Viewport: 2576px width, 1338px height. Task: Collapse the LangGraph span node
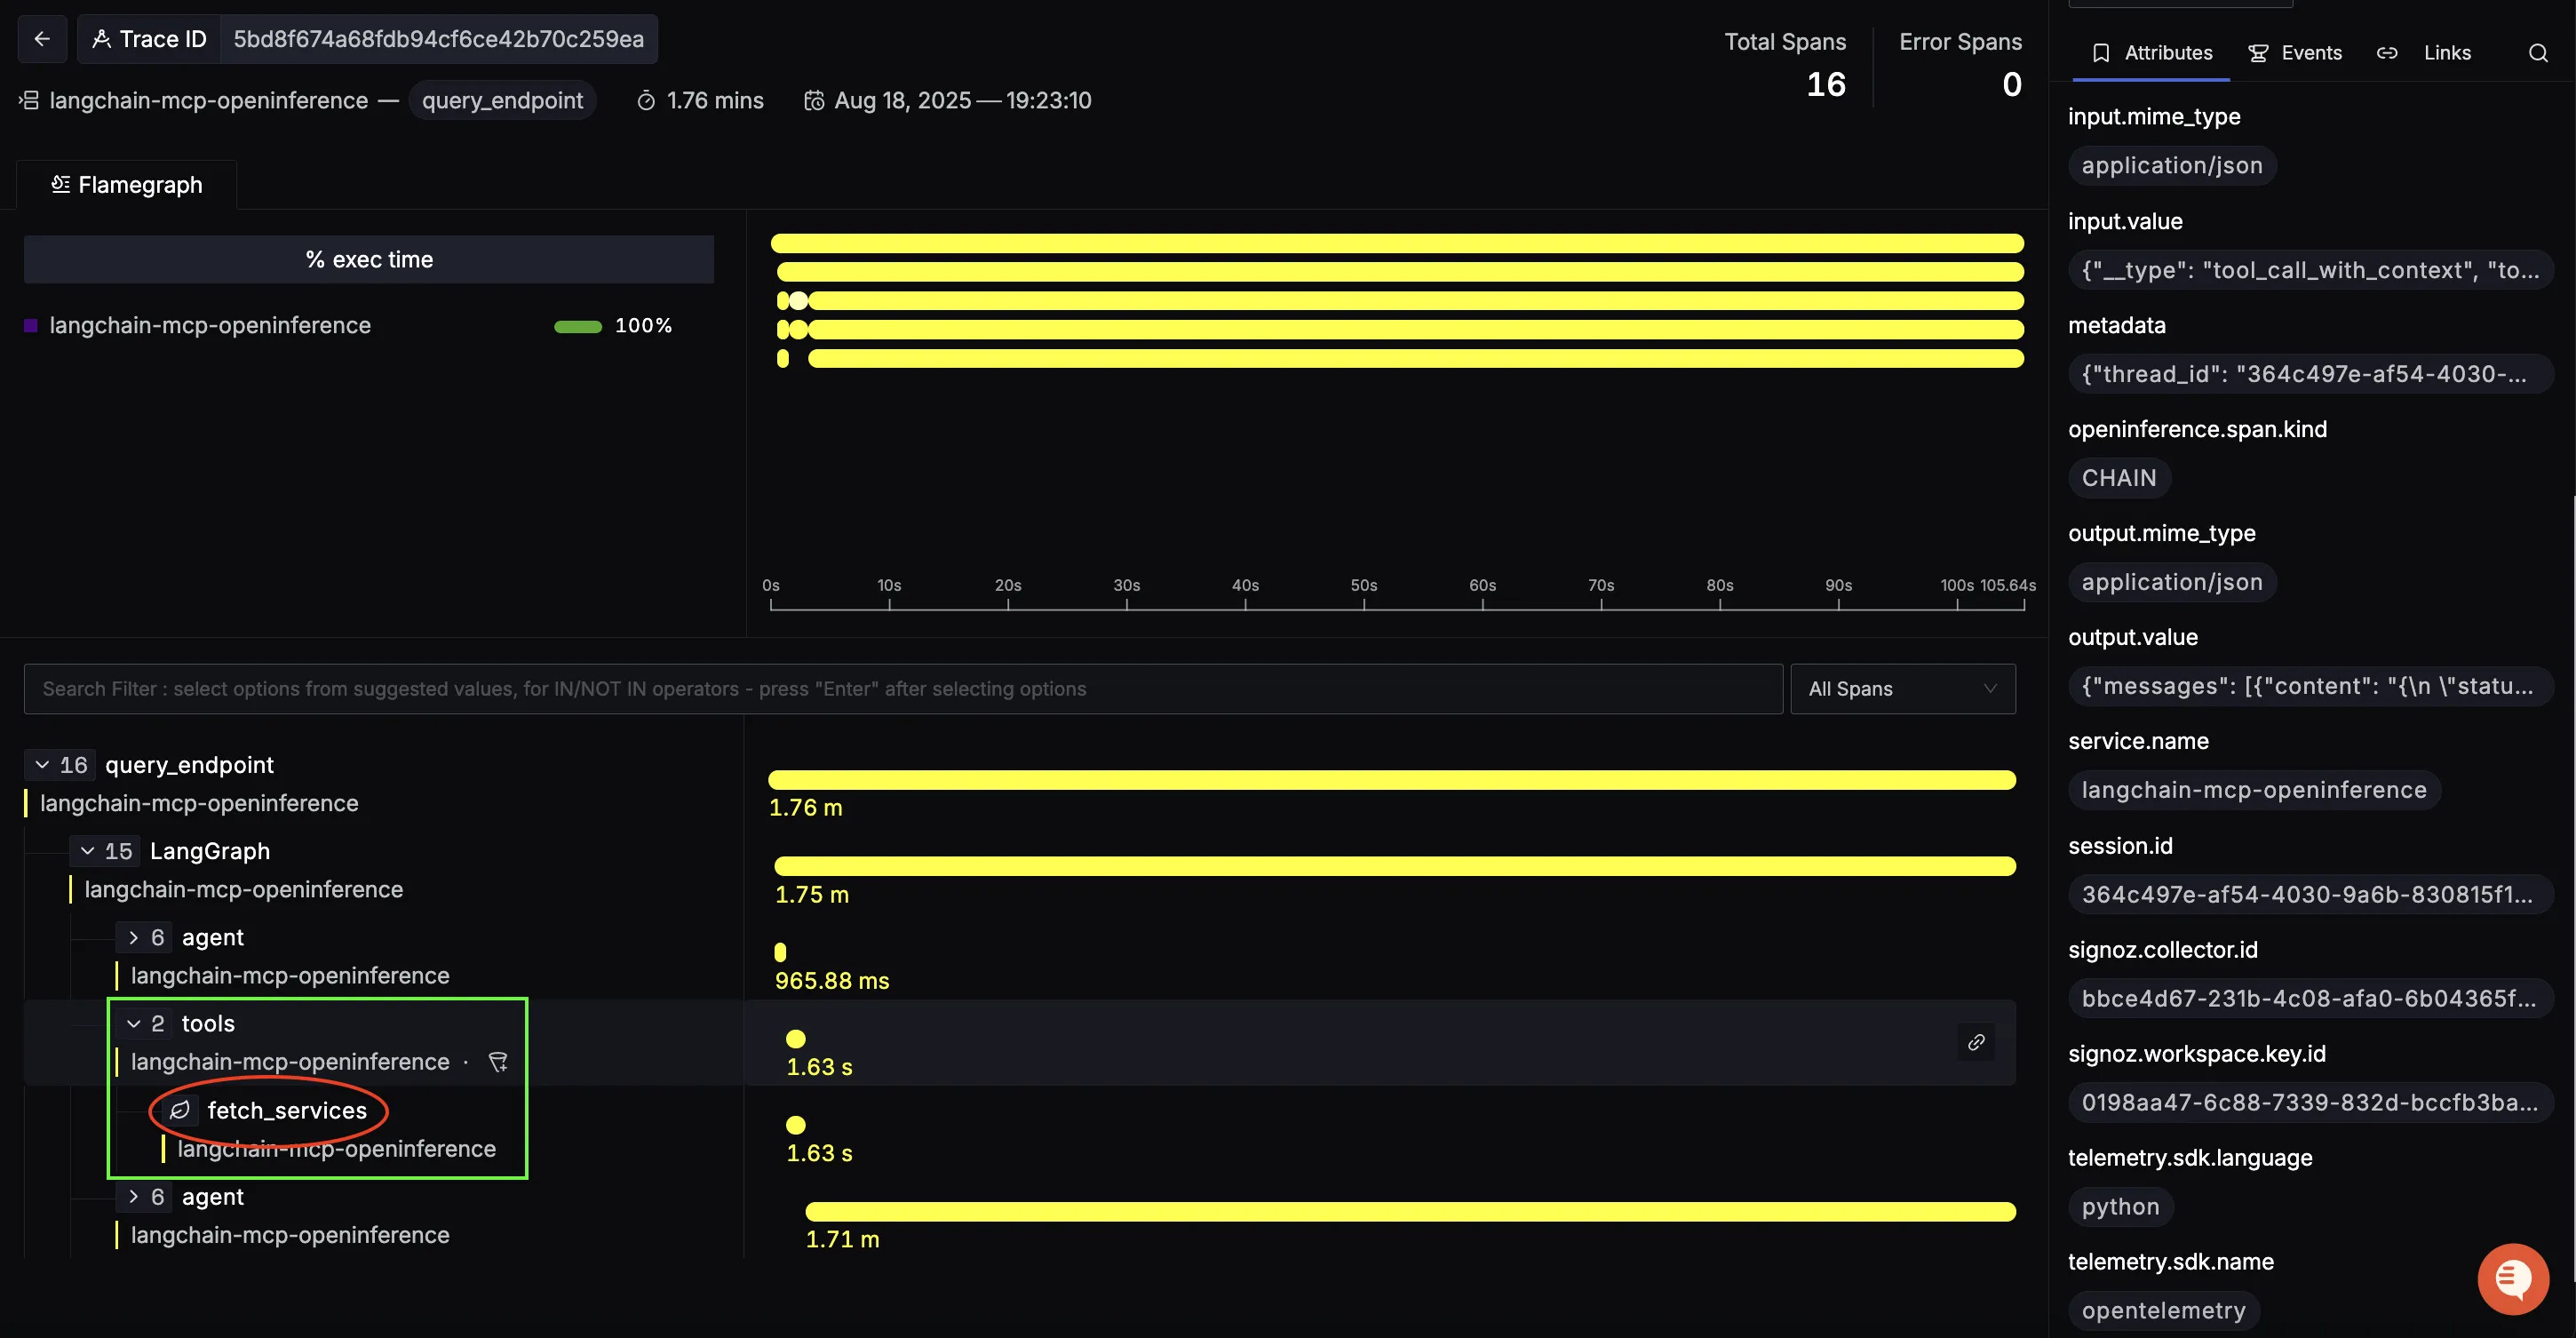click(x=88, y=851)
